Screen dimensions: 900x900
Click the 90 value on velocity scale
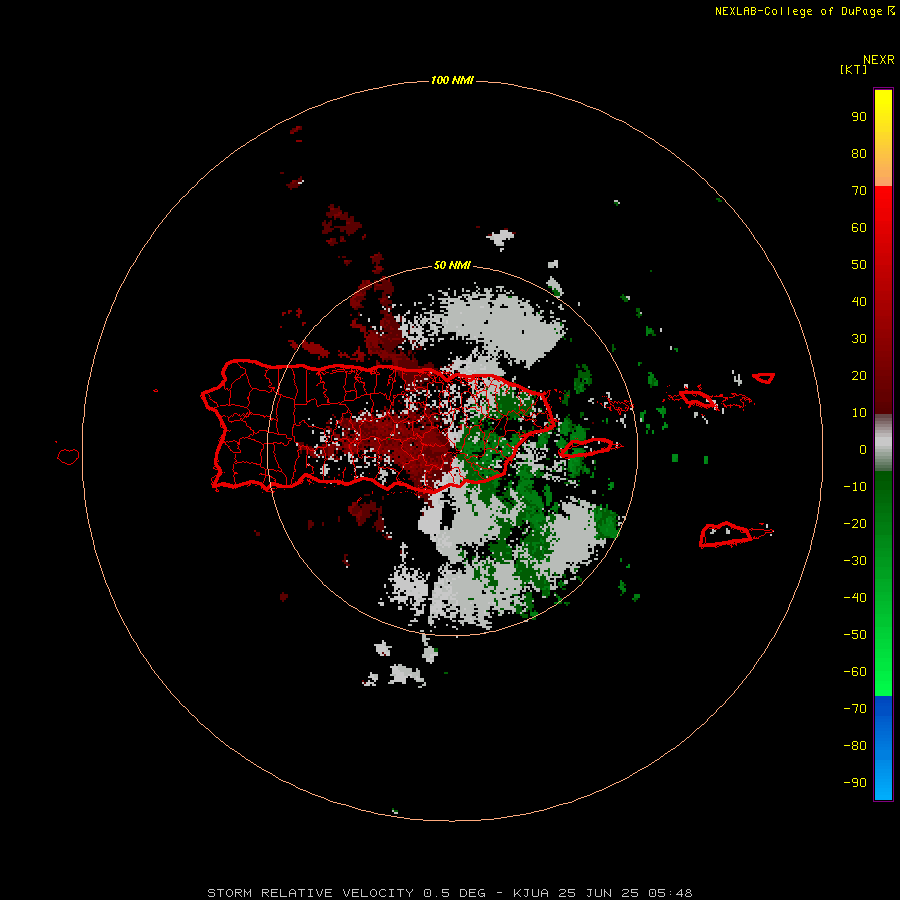(859, 117)
